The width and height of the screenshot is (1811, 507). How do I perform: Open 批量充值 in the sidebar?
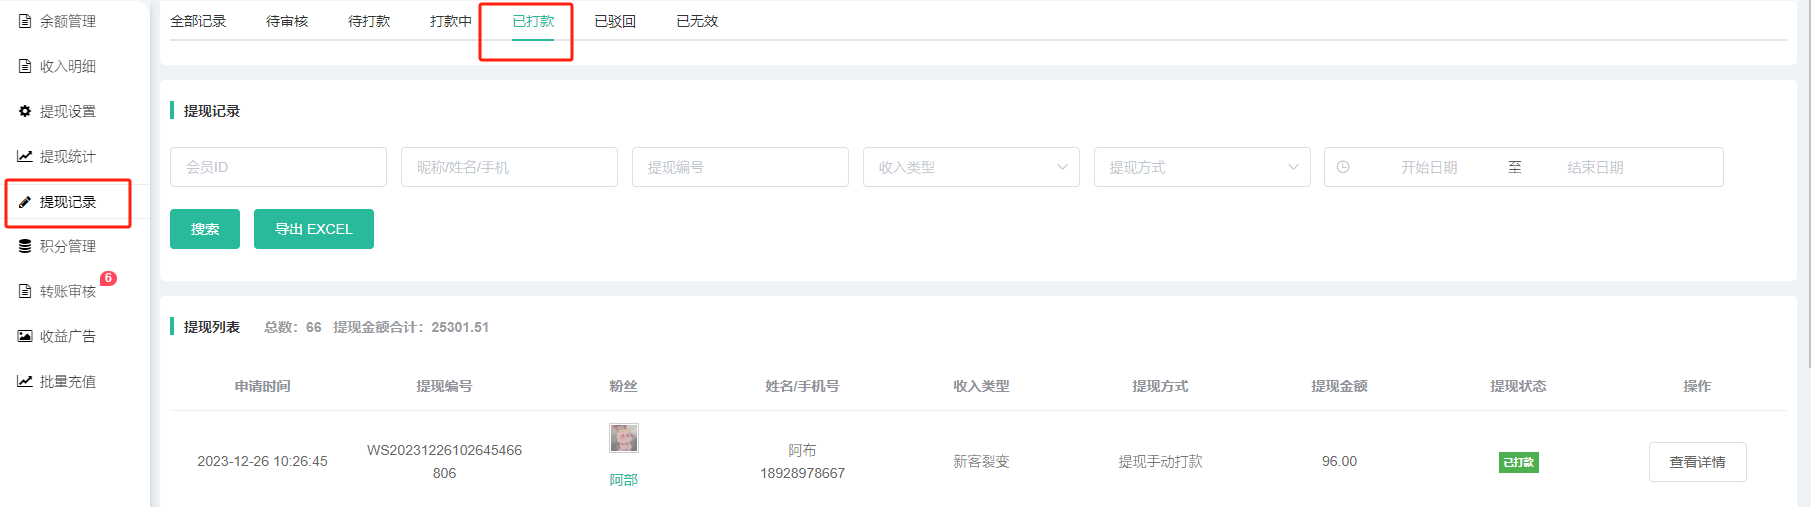(68, 381)
